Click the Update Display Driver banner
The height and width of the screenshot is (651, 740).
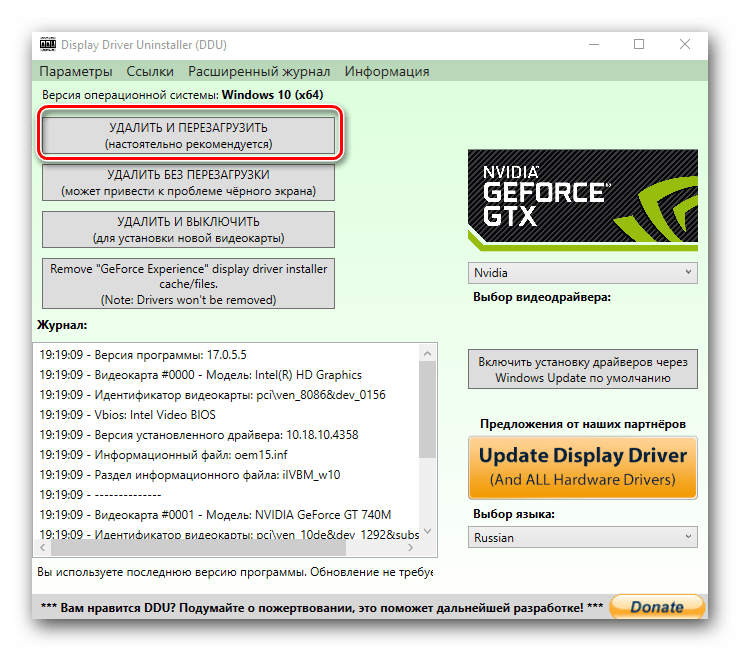tap(583, 468)
